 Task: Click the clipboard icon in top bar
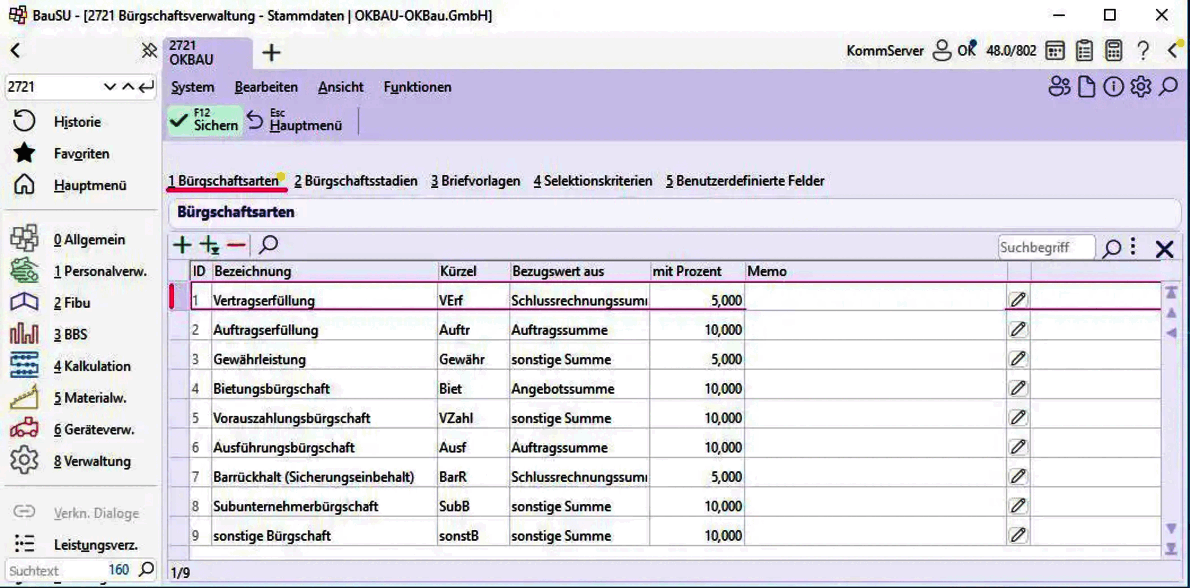point(1085,51)
